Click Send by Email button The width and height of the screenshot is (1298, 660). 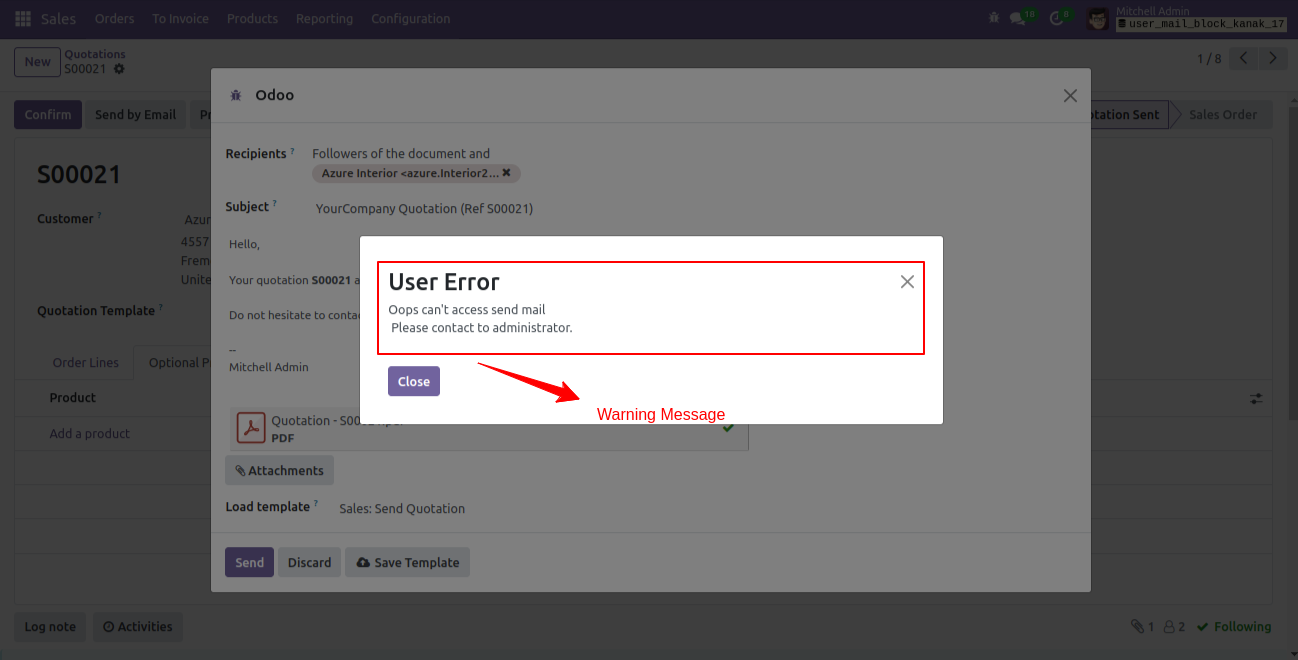click(x=135, y=114)
